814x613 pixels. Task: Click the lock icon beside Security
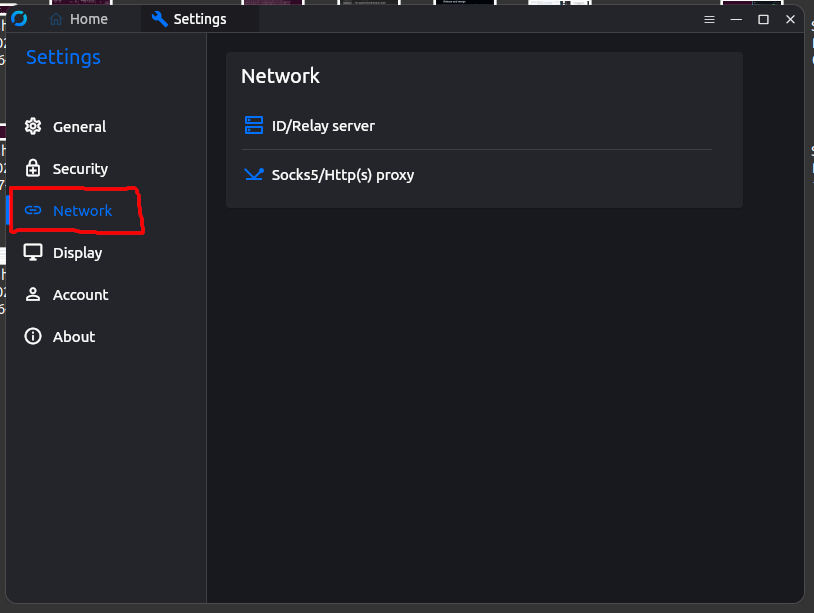(x=33, y=169)
